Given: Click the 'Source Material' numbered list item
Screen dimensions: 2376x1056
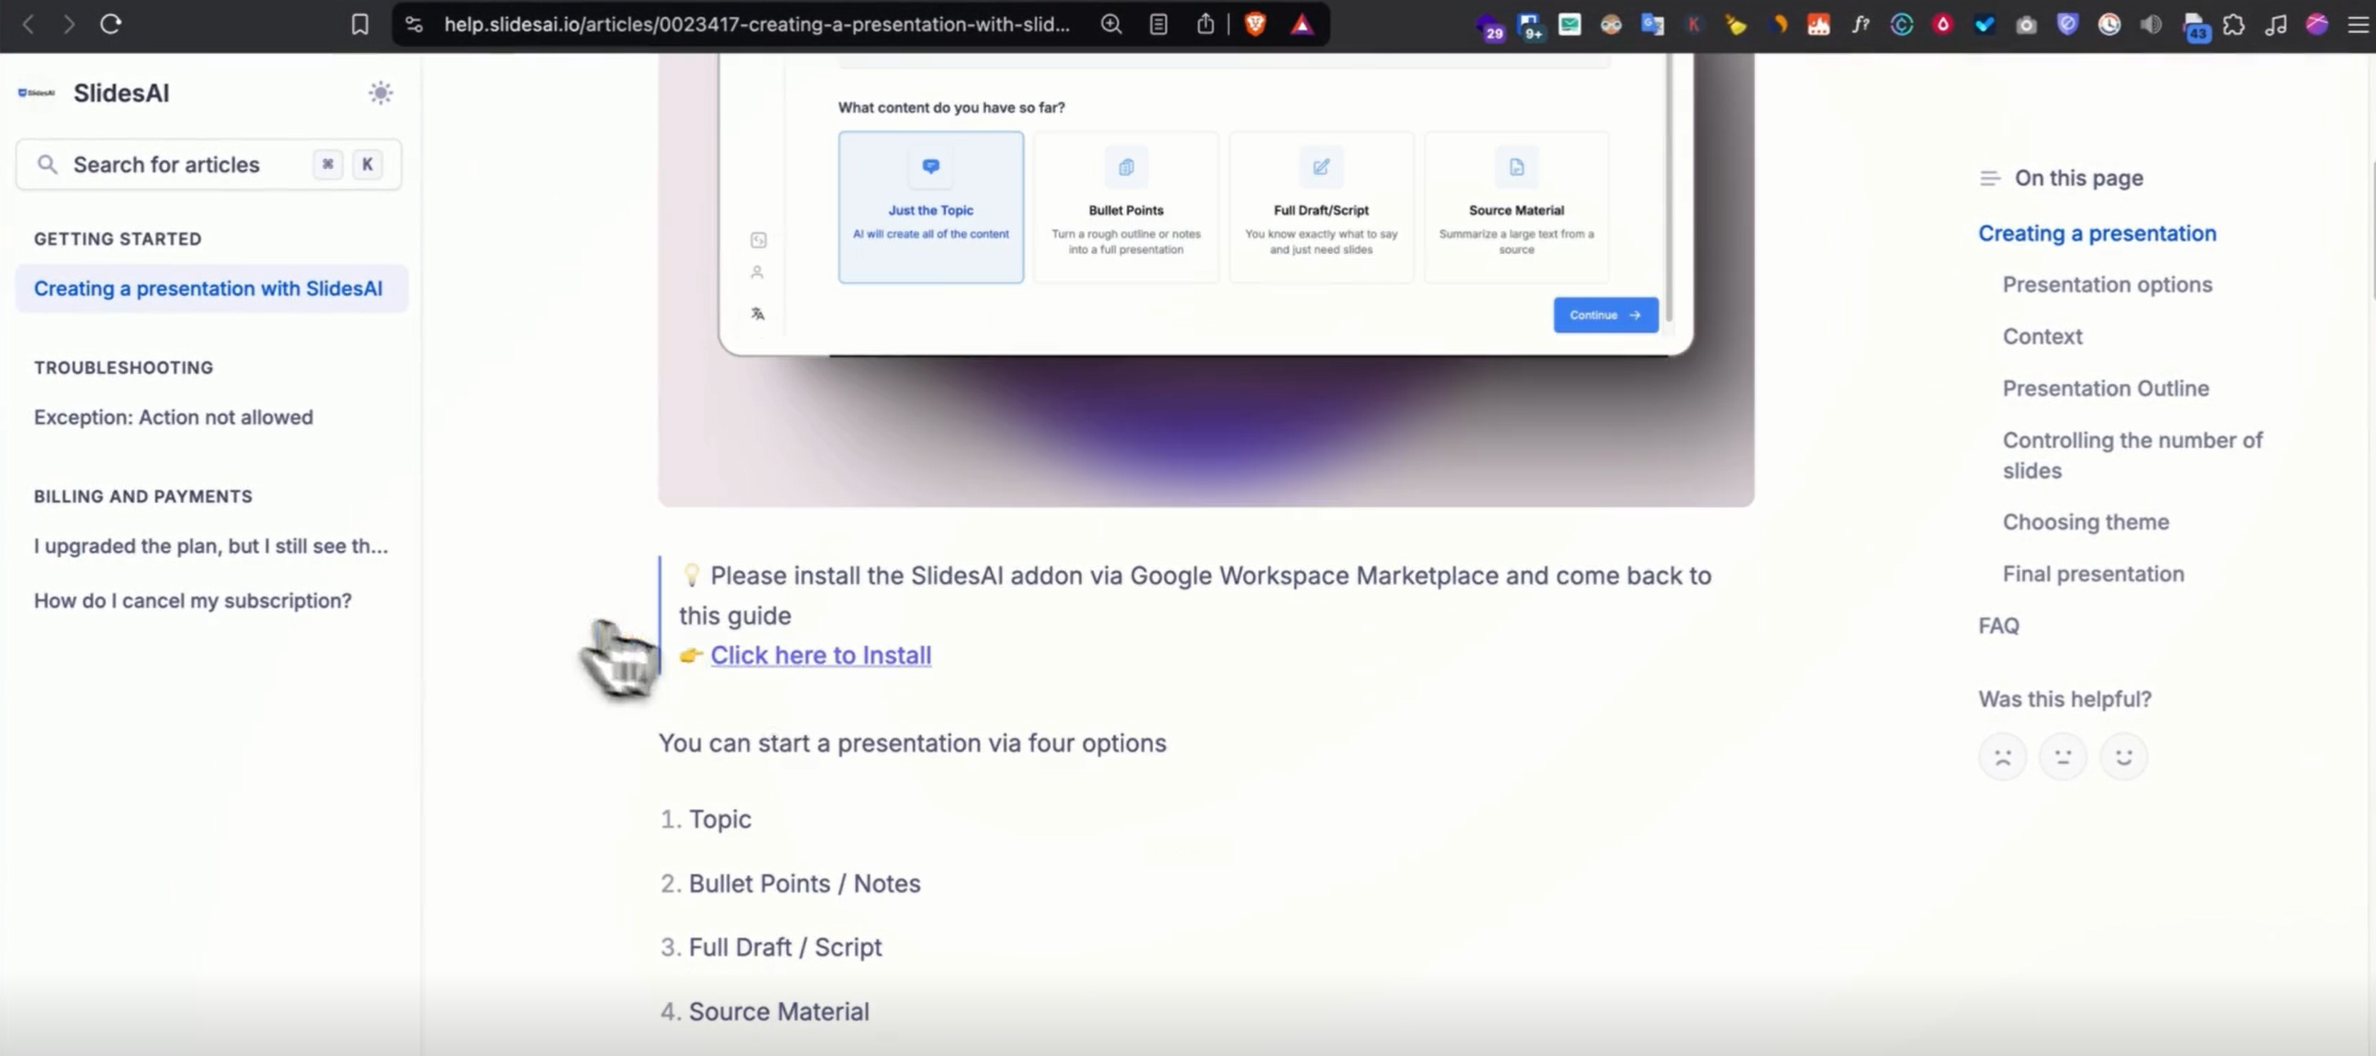Looking at the screenshot, I should (x=779, y=1011).
